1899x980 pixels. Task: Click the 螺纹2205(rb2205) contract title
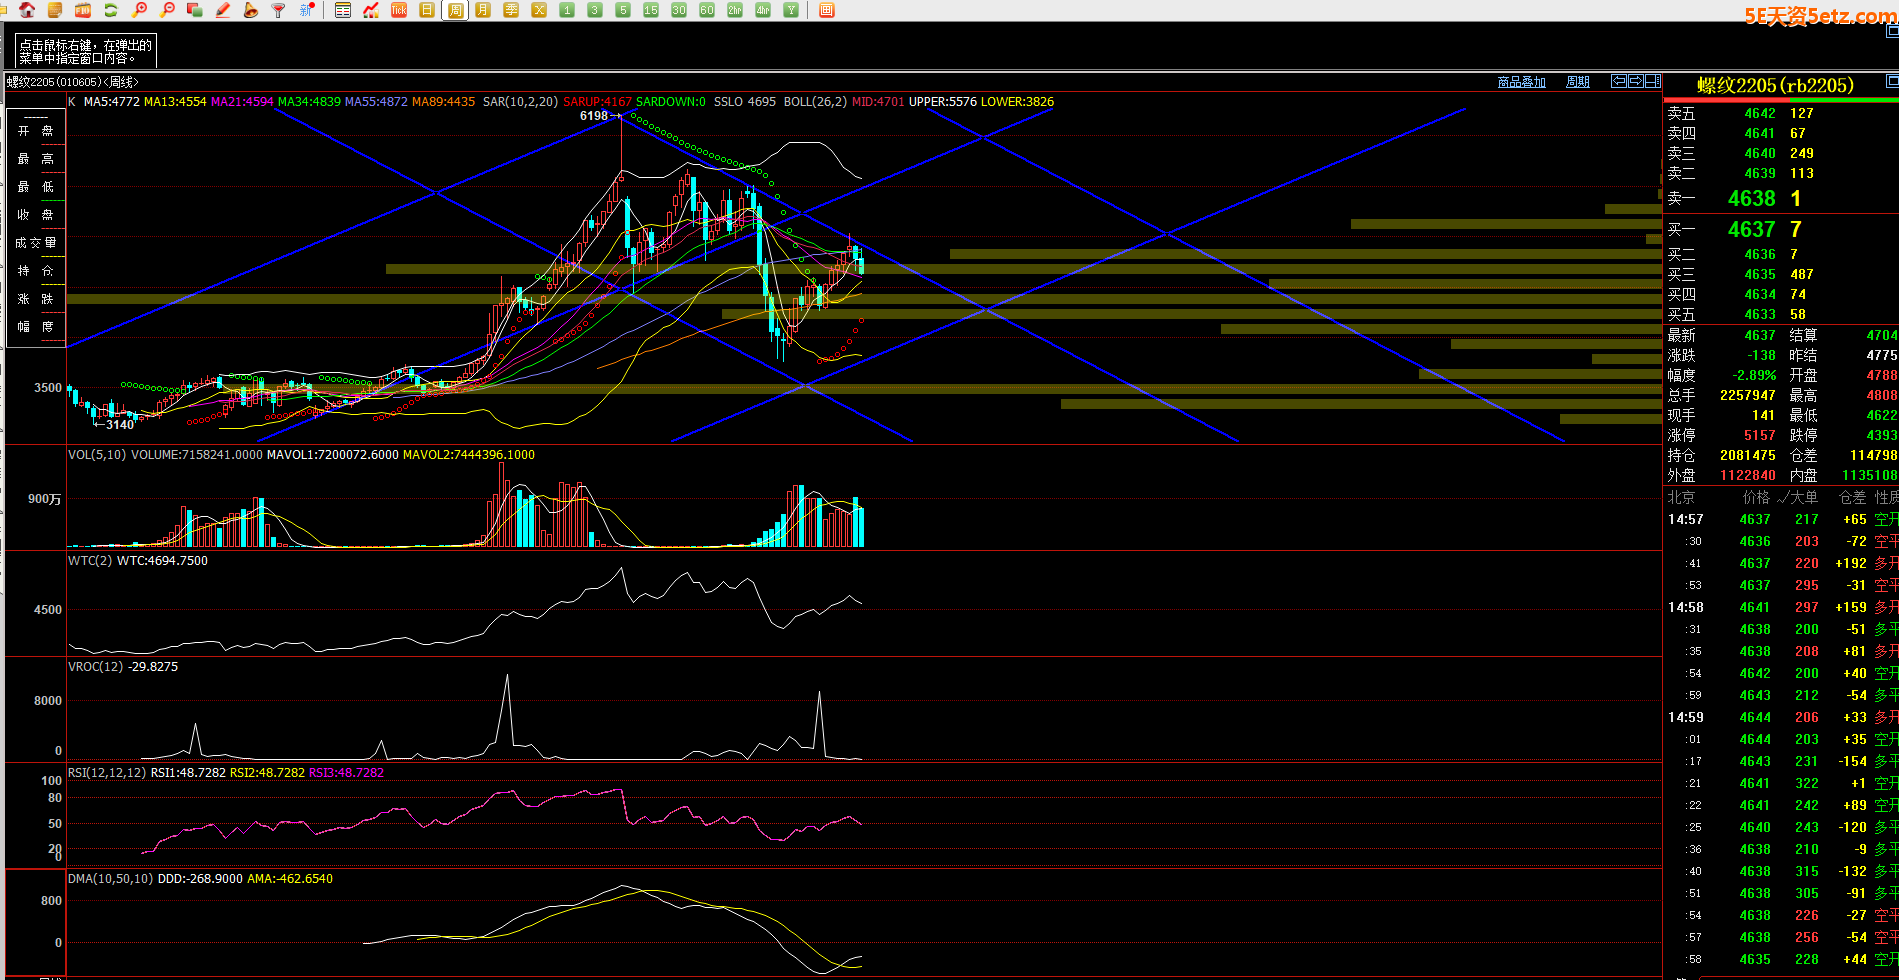click(x=1775, y=86)
